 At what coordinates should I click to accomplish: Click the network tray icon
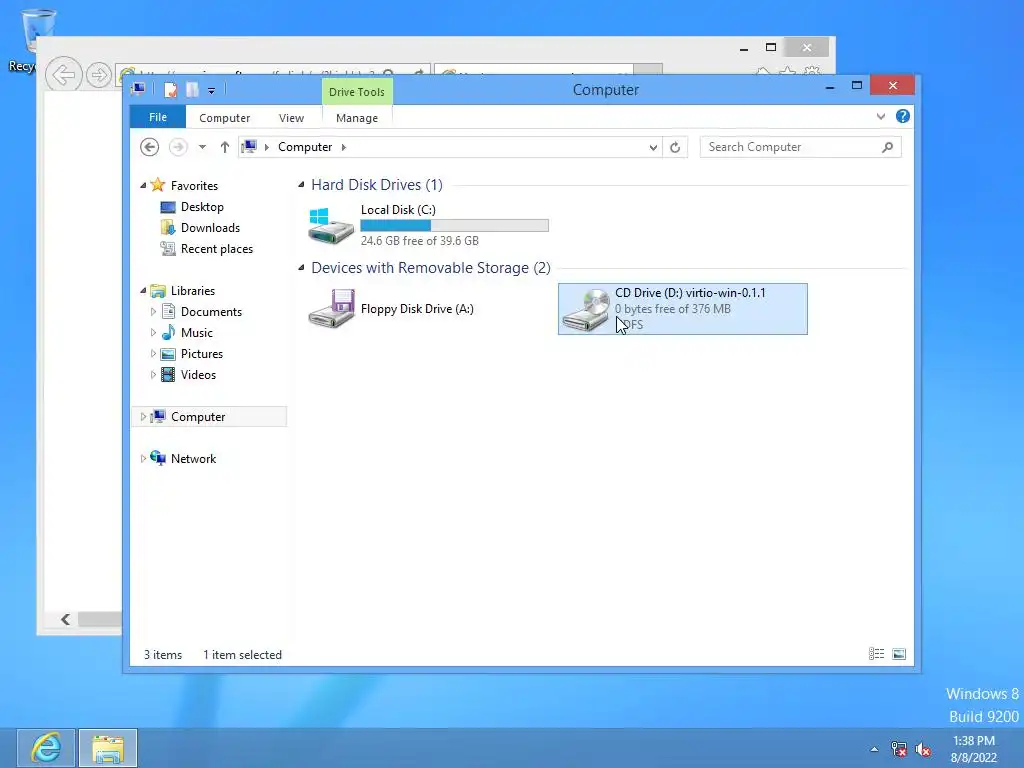tap(899, 749)
